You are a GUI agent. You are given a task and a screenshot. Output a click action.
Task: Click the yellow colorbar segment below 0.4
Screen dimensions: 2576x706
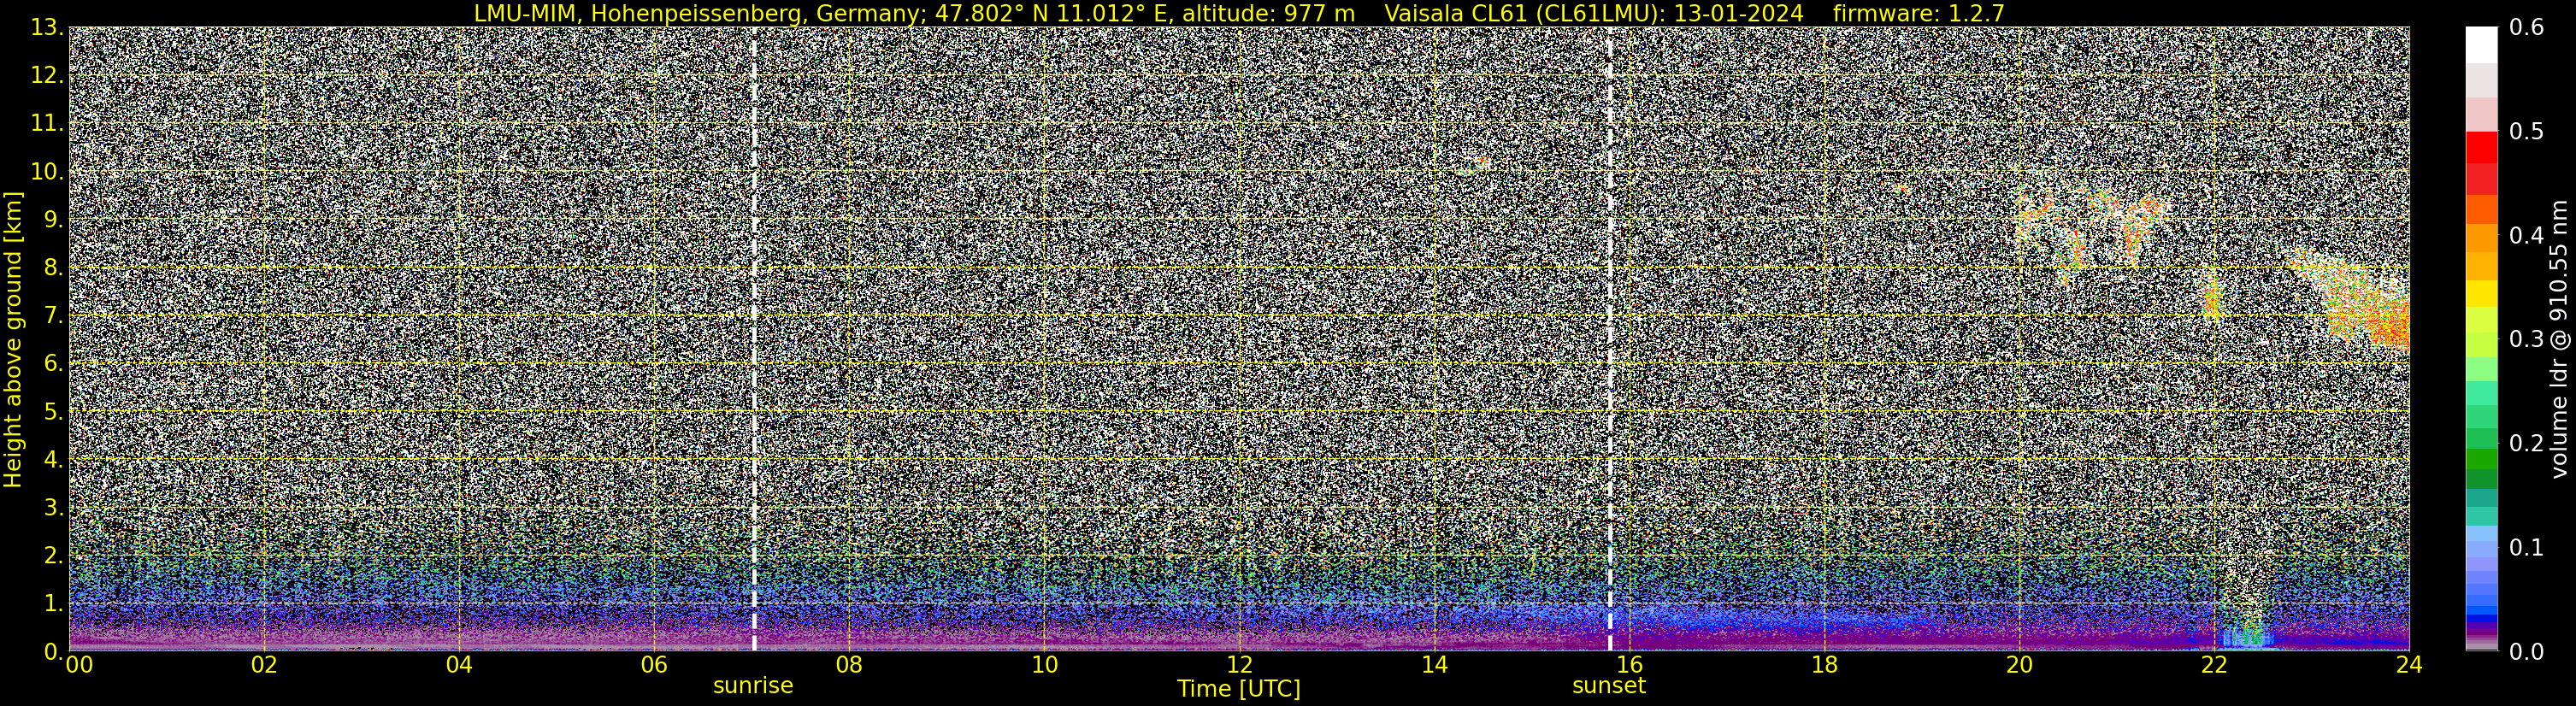(x=2481, y=294)
